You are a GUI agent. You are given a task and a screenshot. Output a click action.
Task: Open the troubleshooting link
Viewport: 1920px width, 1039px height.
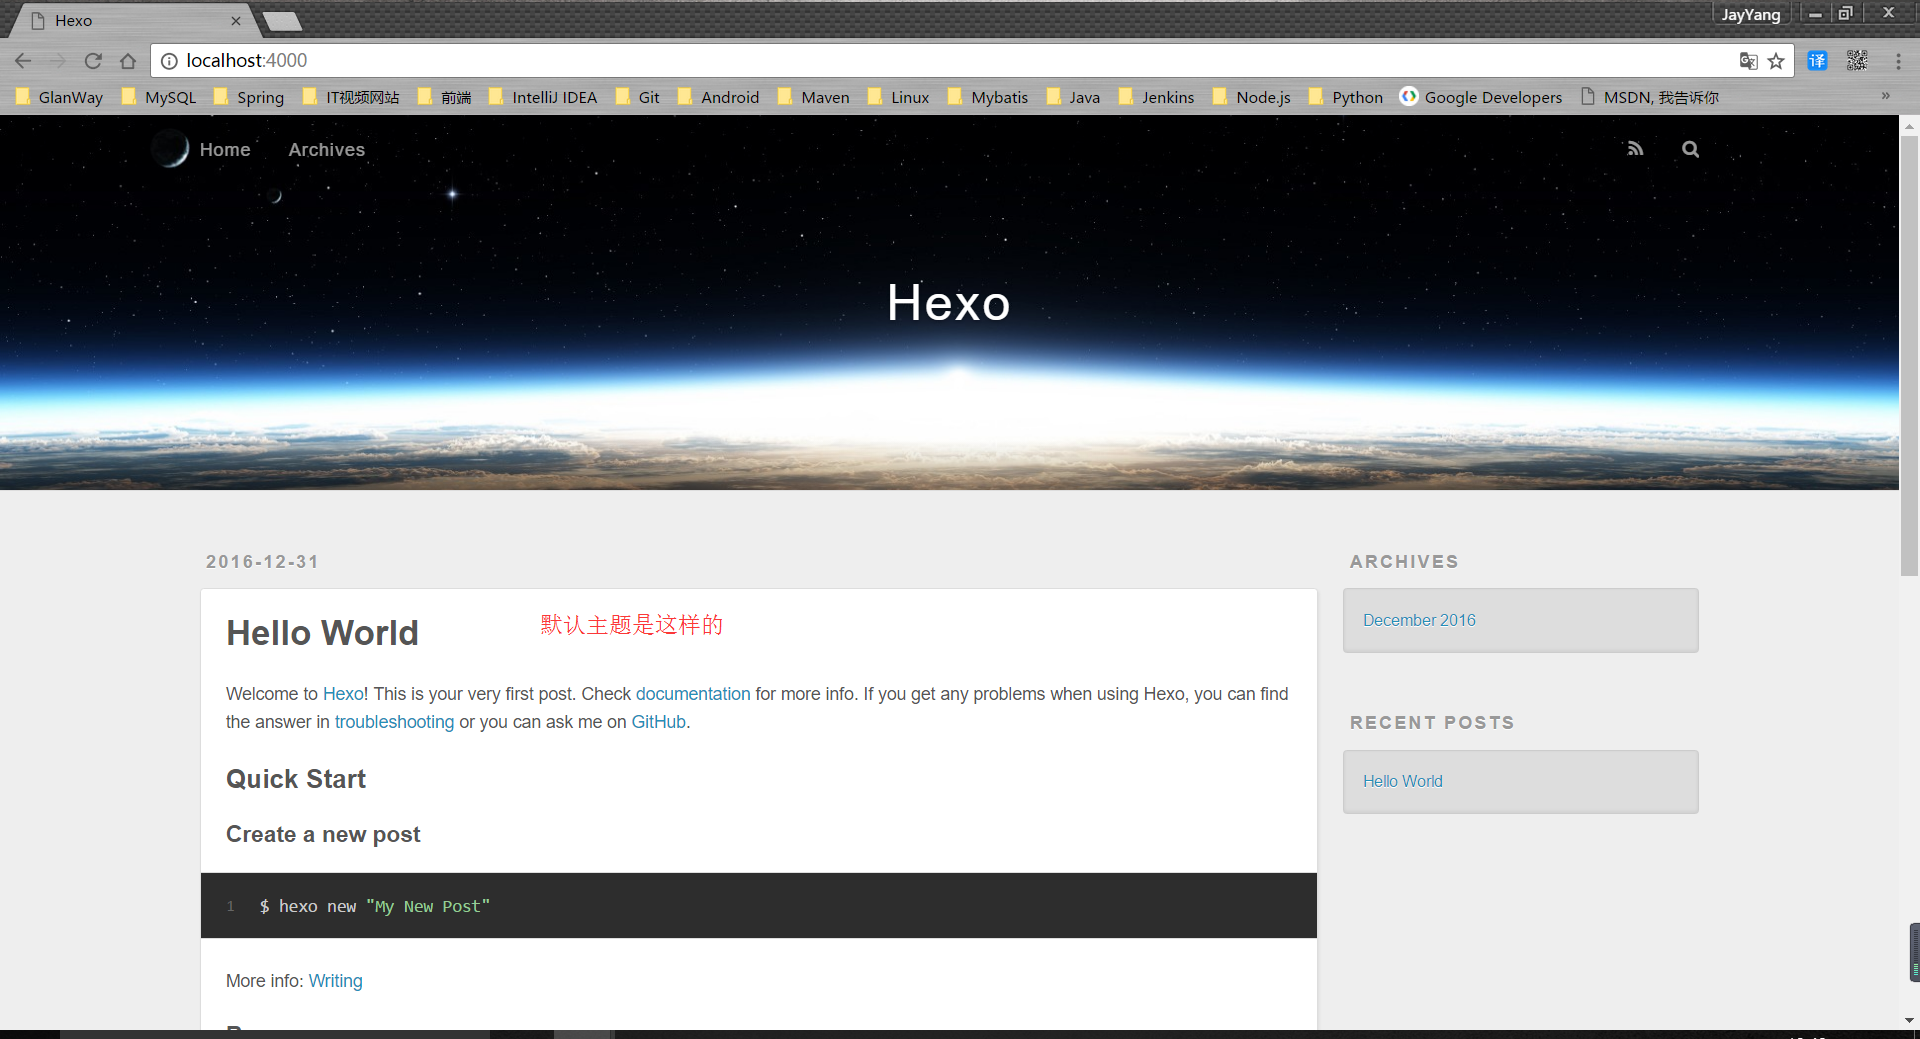click(x=394, y=722)
